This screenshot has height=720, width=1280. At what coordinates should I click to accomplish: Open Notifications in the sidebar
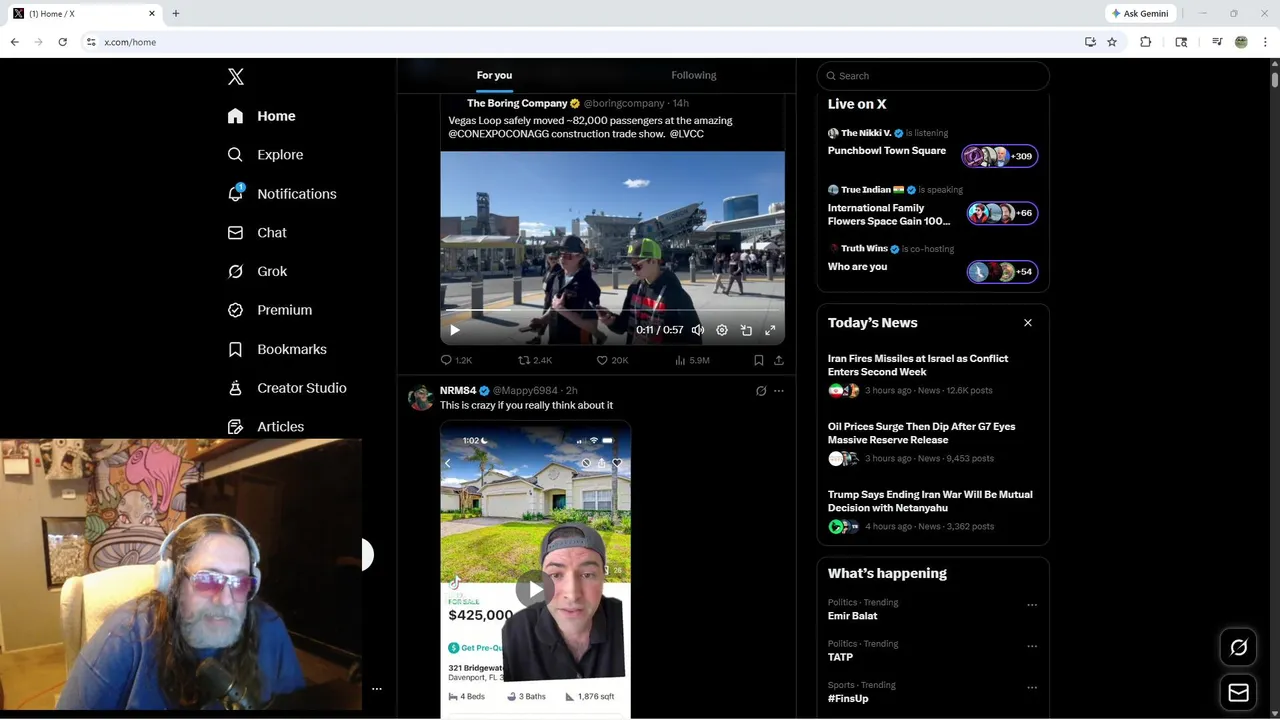[281, 194]
